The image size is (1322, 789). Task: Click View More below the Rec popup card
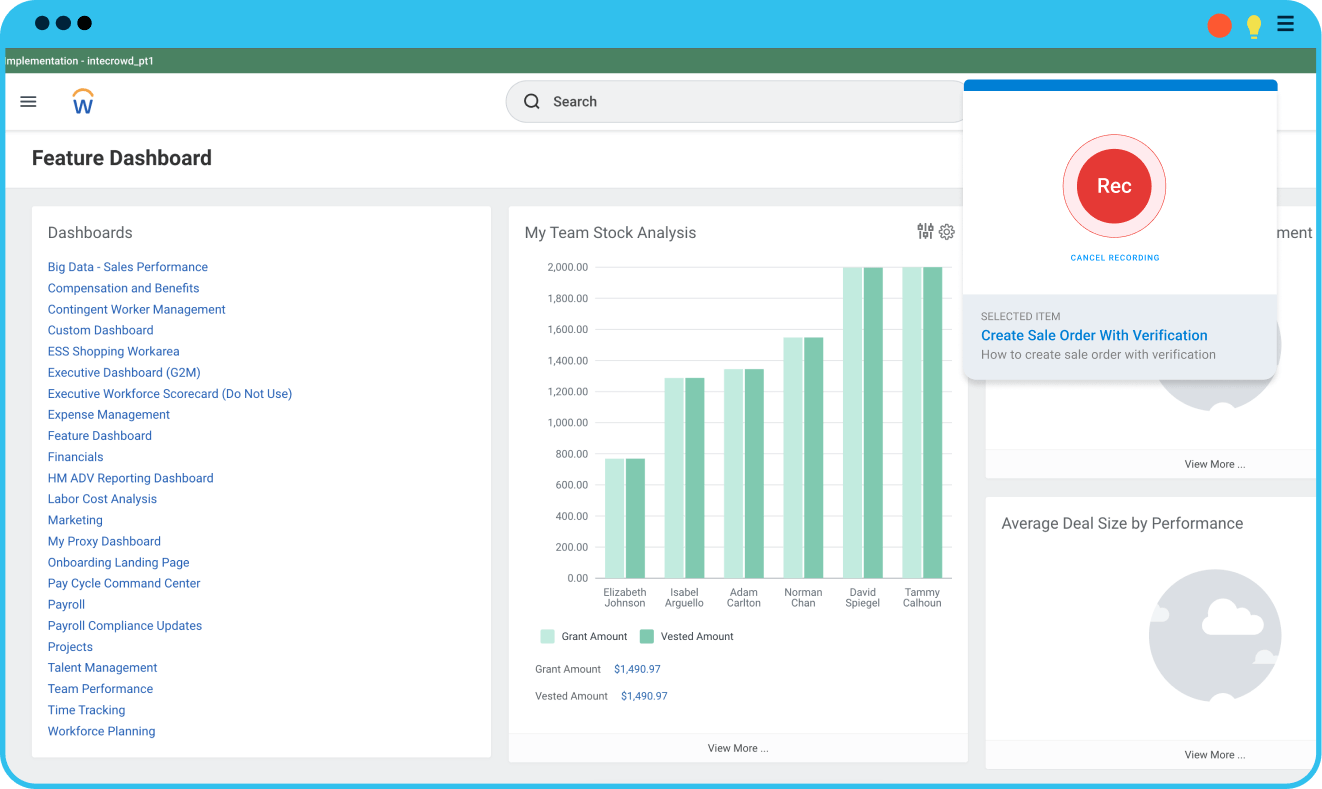pos(1215,464)
